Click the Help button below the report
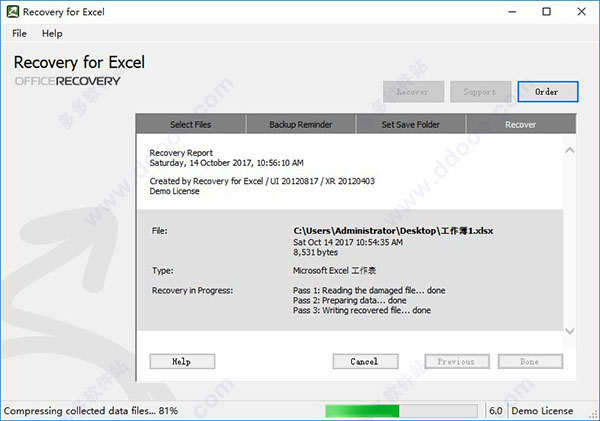Screen dimensions: 600x421 pos(182,361)
